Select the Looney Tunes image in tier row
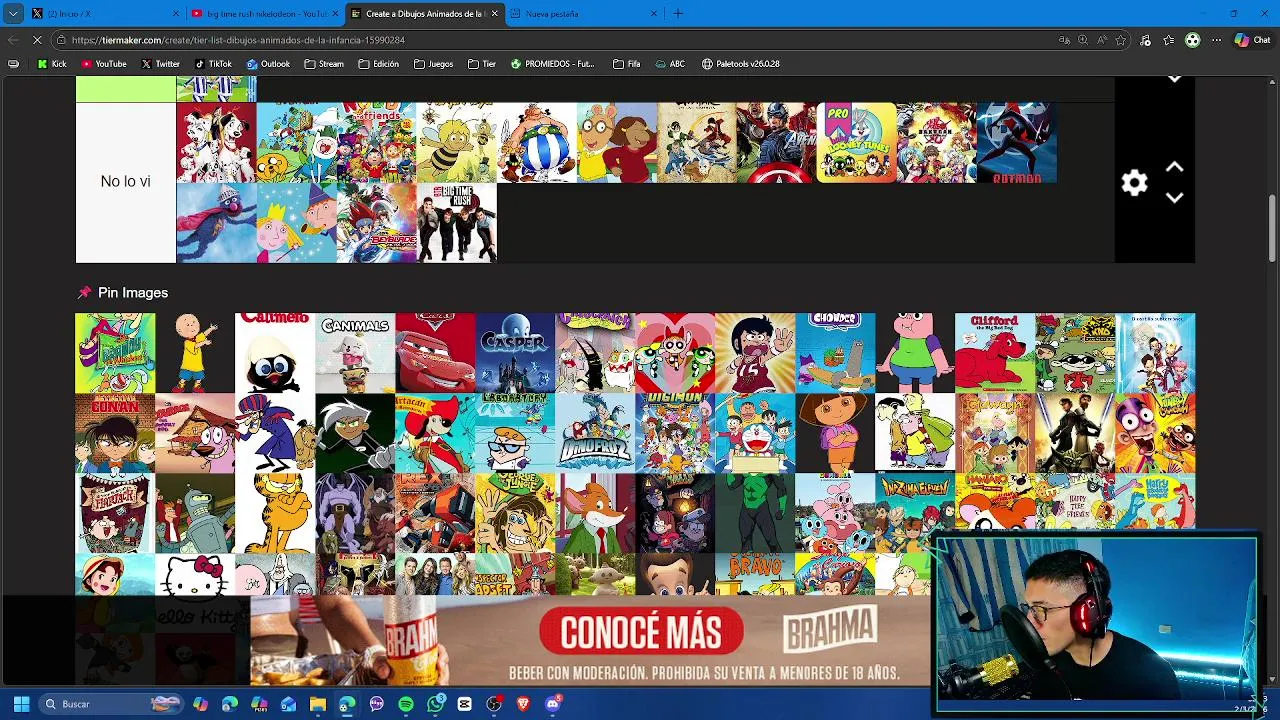Viewport: 1280px width, 720px height. tap(856, 142)
